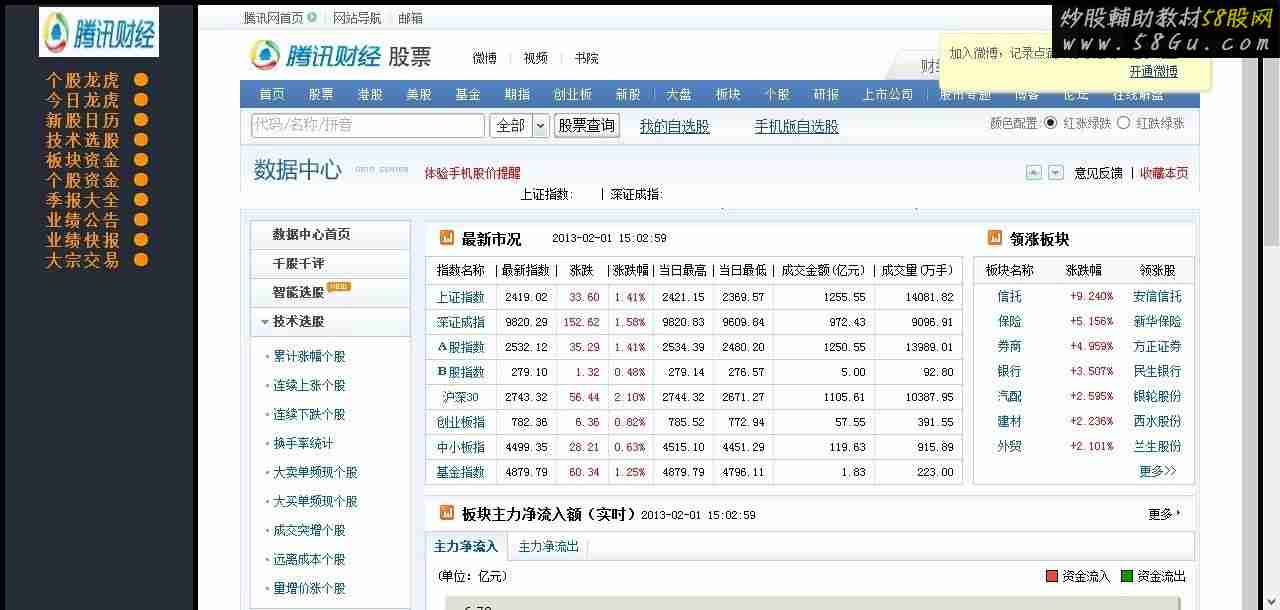Switch to the 主力净流出 tab
The image size is (1280, 610).
click(549, 546)
